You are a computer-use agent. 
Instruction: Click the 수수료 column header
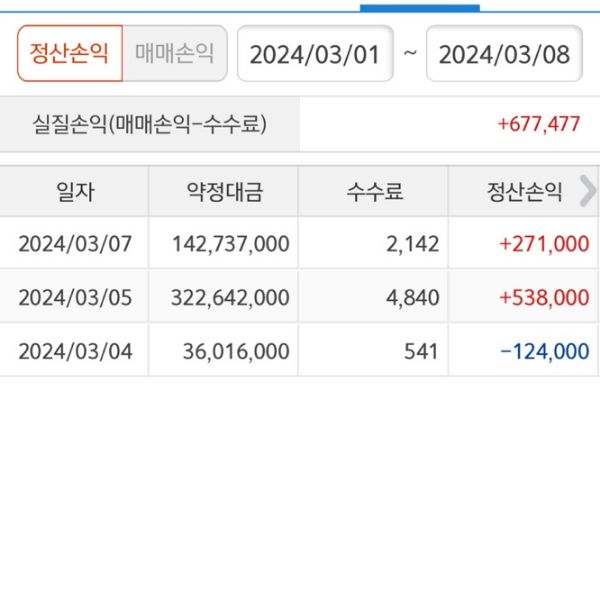[374, 191]
